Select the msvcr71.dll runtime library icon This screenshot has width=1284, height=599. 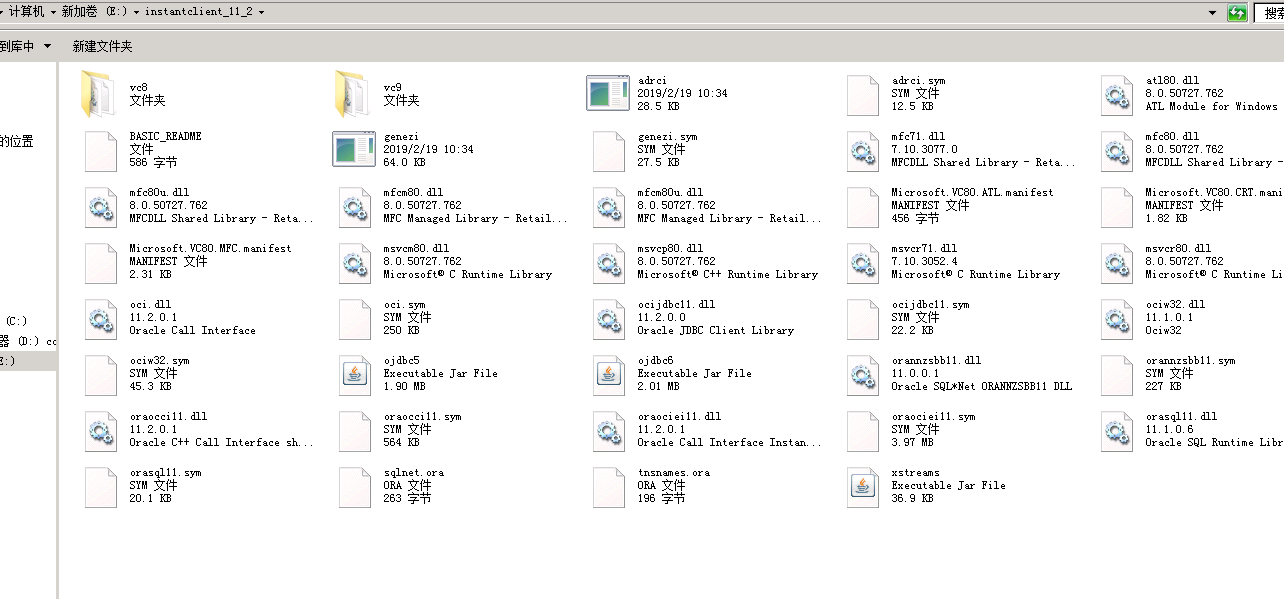[860, 262]
